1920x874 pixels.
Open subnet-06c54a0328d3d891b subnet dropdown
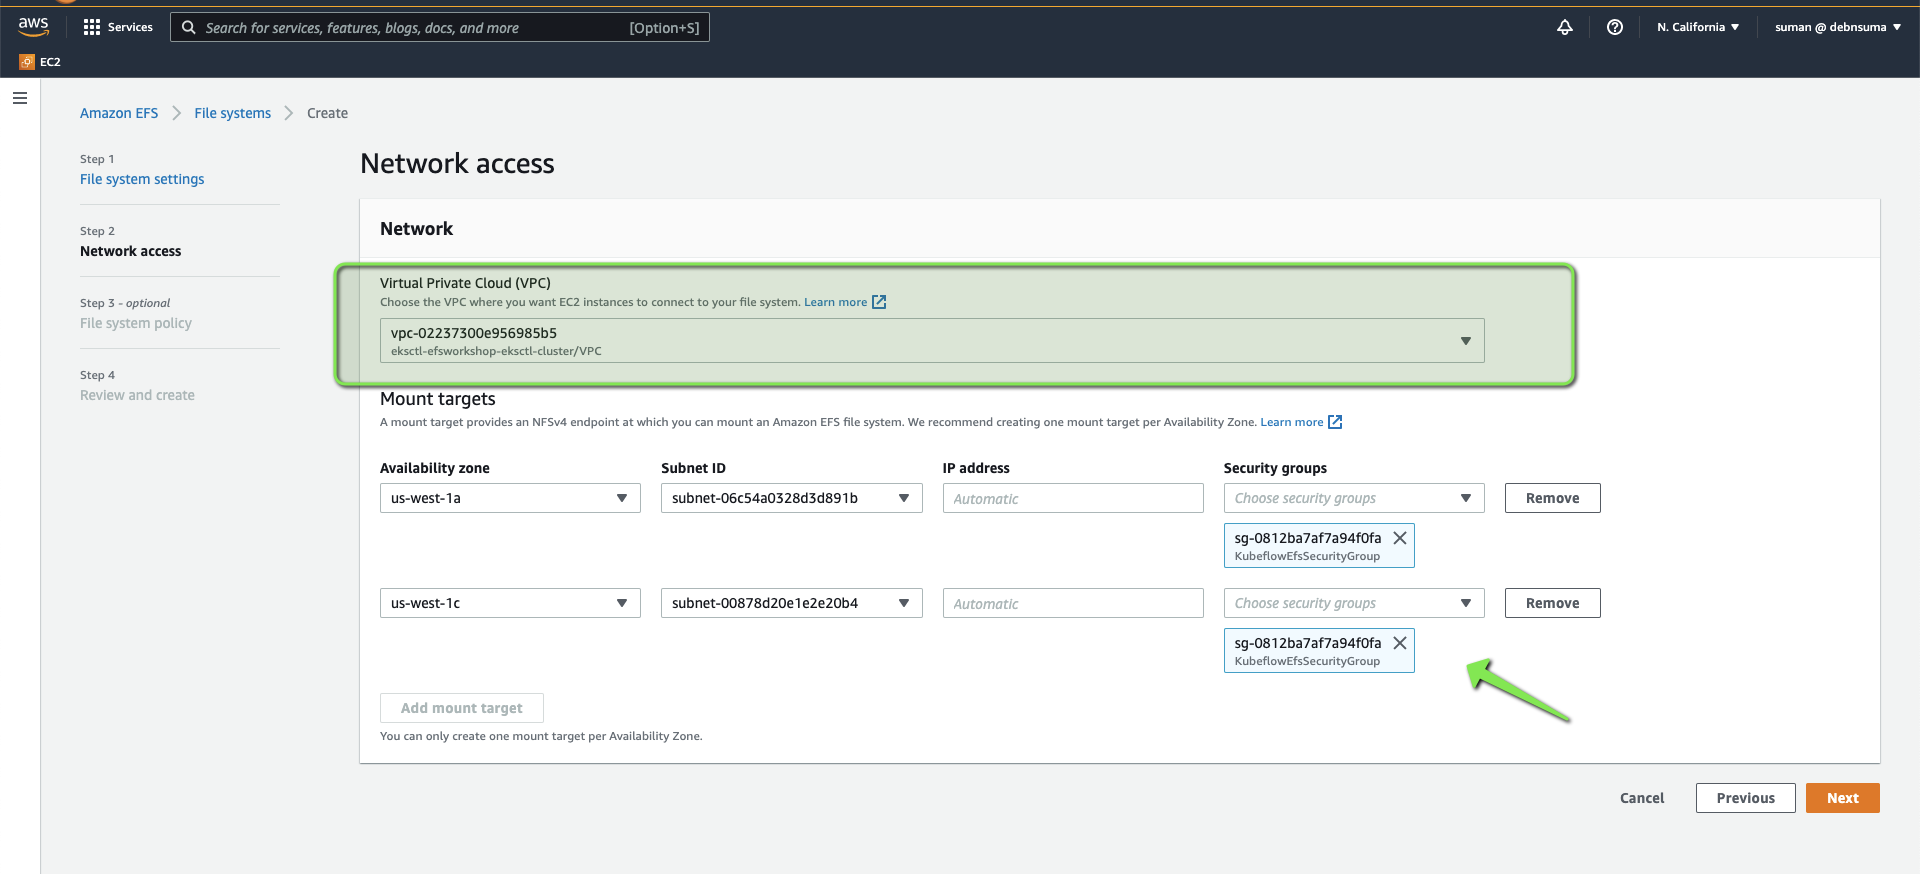[x=791, y=498]
